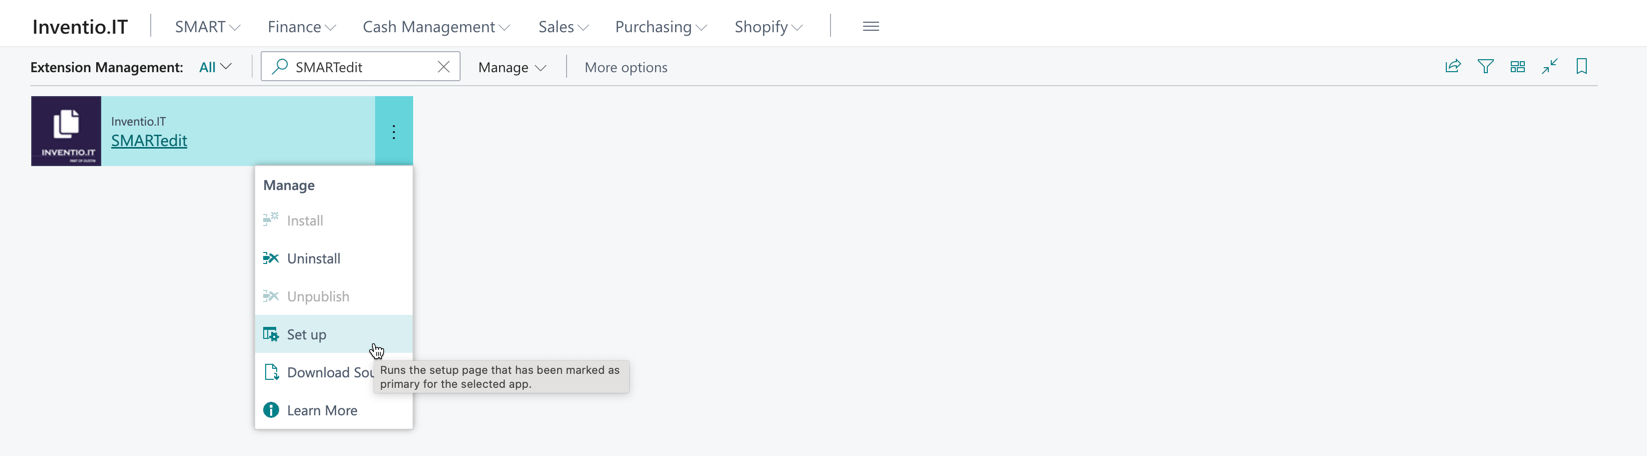The height and width of the screenshot is (456, 1647).
Task: Open the SMARTedit extension link
Action: pyautogui.click(x=149, y=141)
